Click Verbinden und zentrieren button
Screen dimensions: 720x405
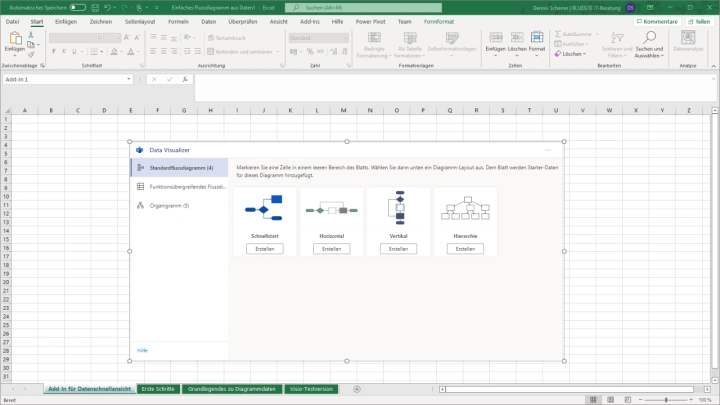pos(243,51)
